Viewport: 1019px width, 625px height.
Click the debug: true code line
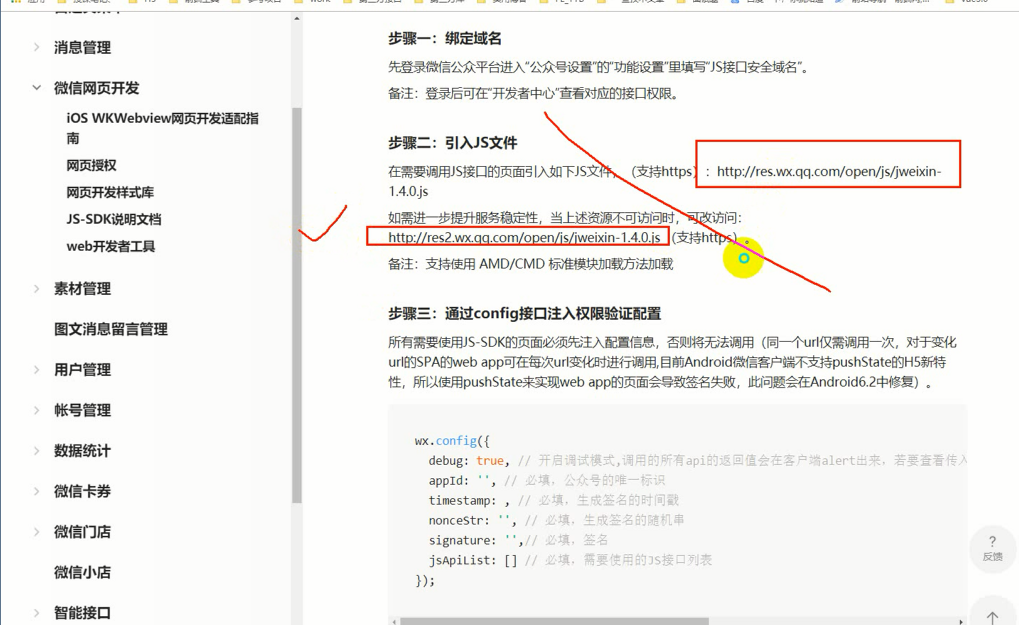click(x=697, y=461)
